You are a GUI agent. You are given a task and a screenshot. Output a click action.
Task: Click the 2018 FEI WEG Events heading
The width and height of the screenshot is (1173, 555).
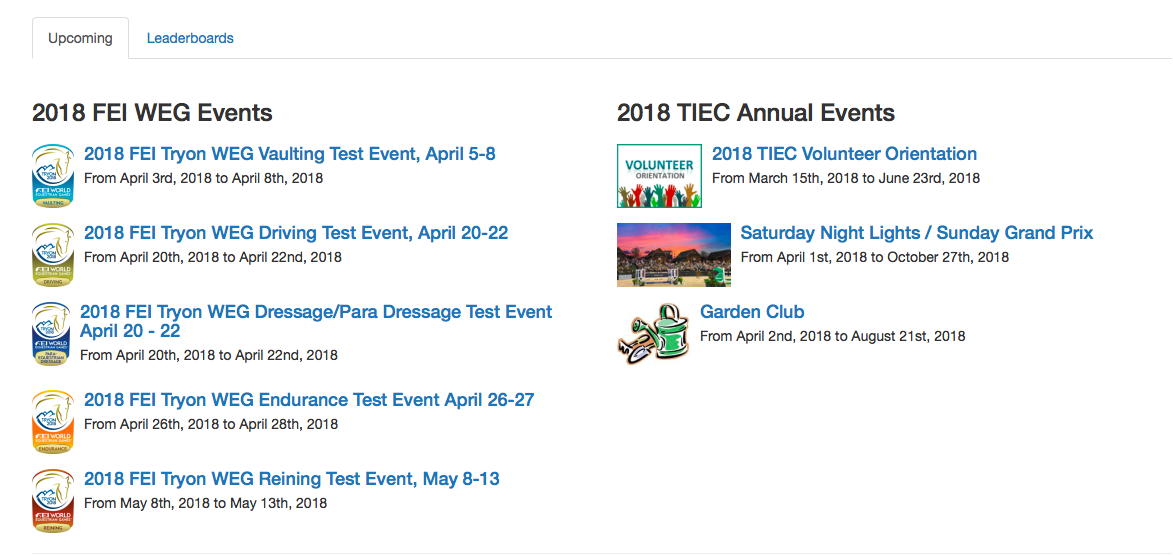pyautogui.click(x=152, y=113)
